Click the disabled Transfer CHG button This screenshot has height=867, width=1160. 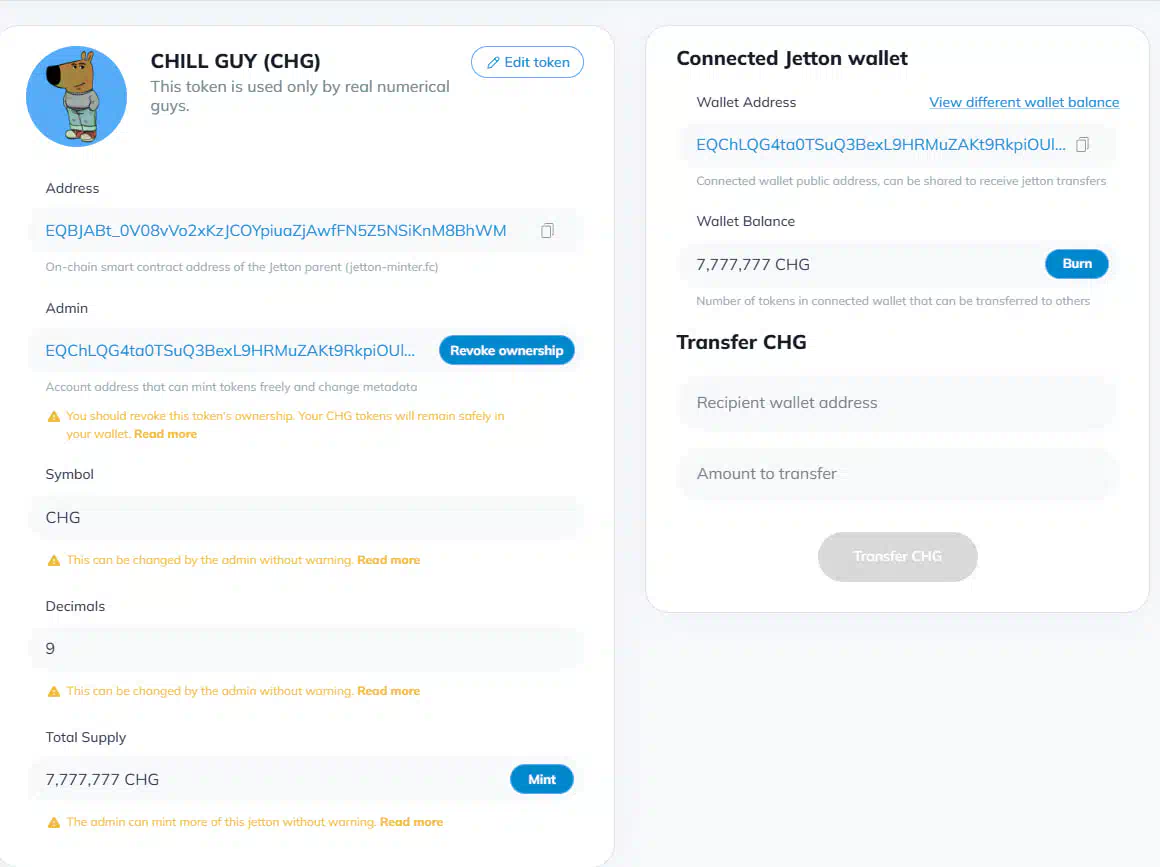coord(897,556)
